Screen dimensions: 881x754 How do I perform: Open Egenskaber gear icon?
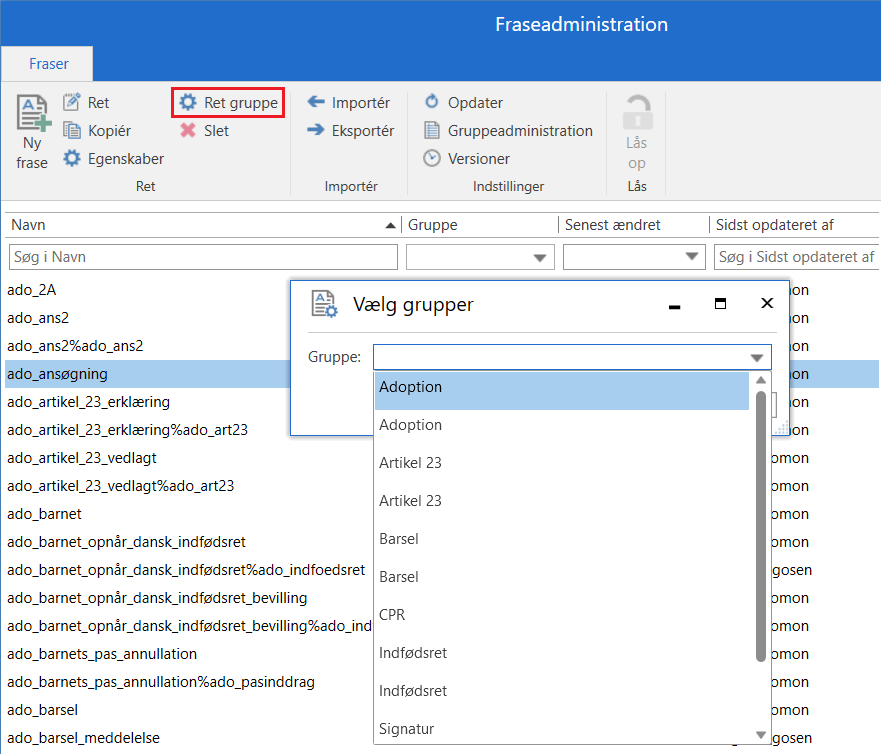(72, 159)
